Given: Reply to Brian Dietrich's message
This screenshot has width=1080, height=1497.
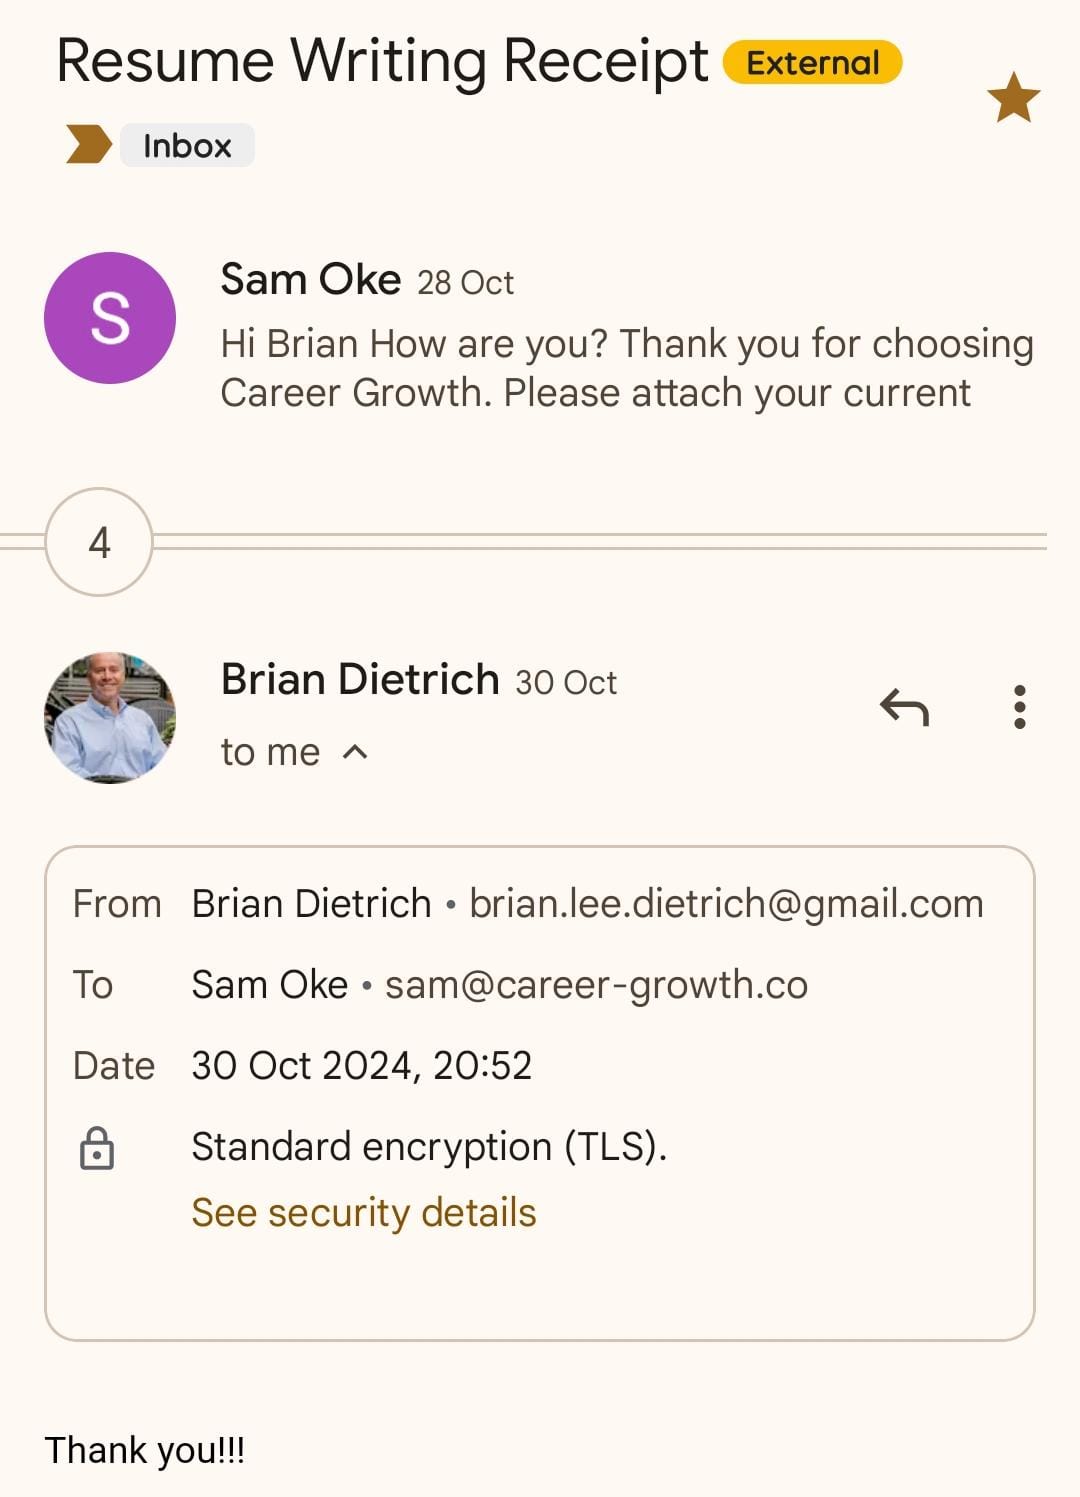Looking at the screenshot, I should coord(904,707).
